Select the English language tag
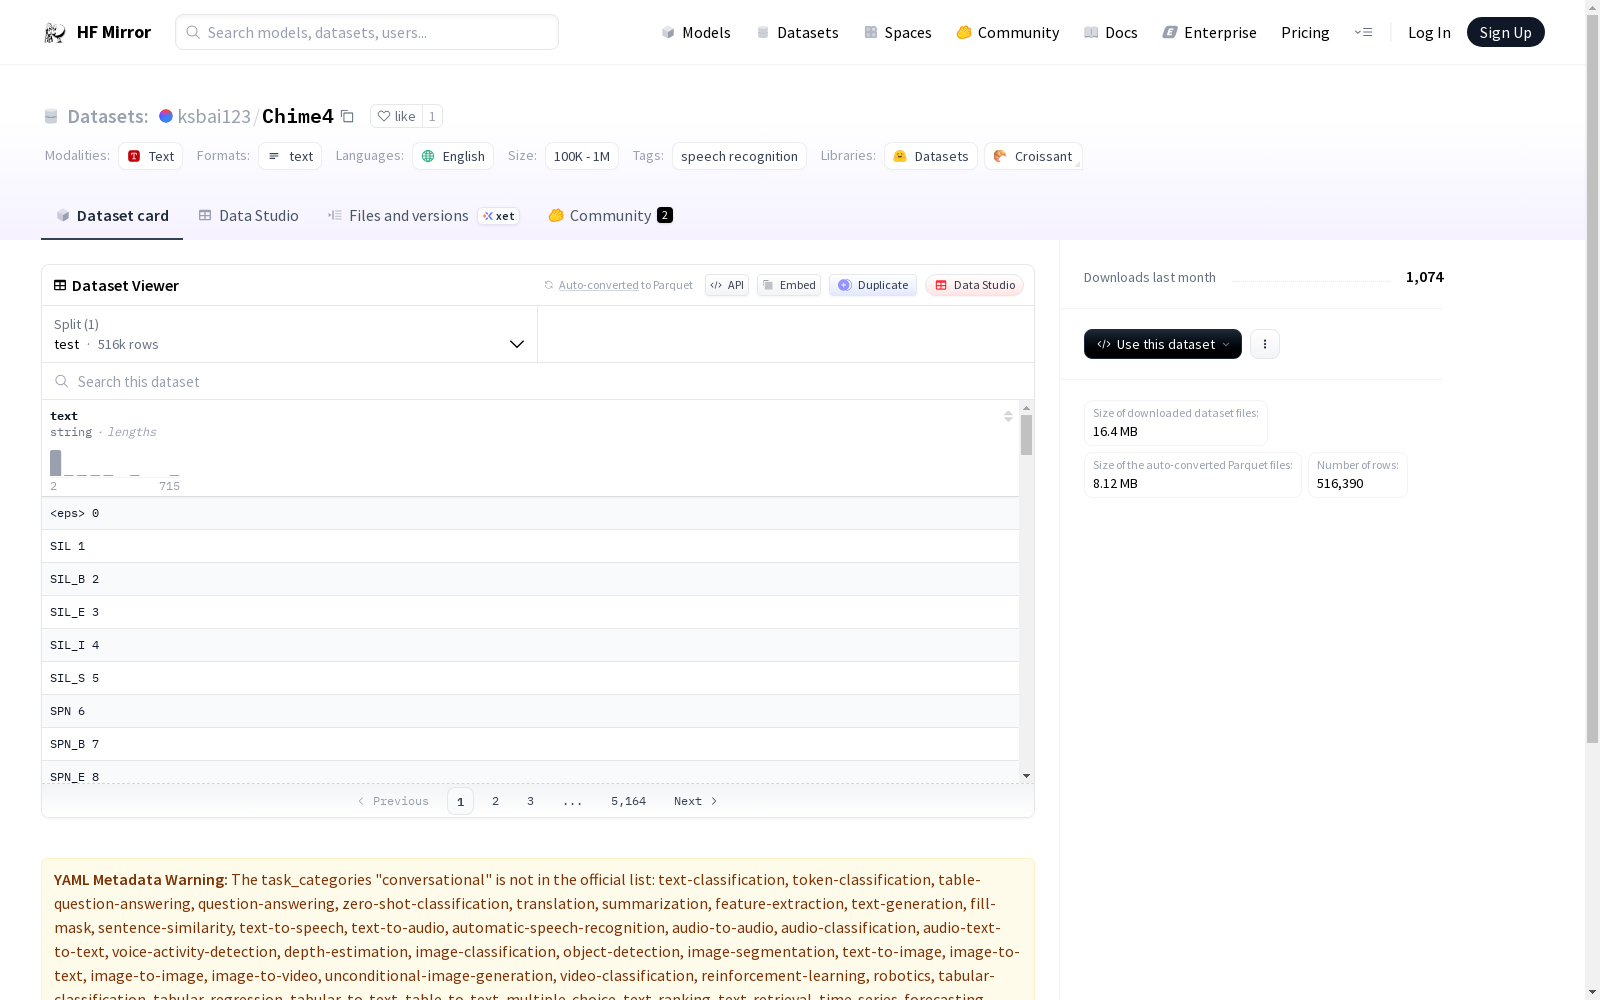This screenshot has width=1600, height=1000. [453, 156]
